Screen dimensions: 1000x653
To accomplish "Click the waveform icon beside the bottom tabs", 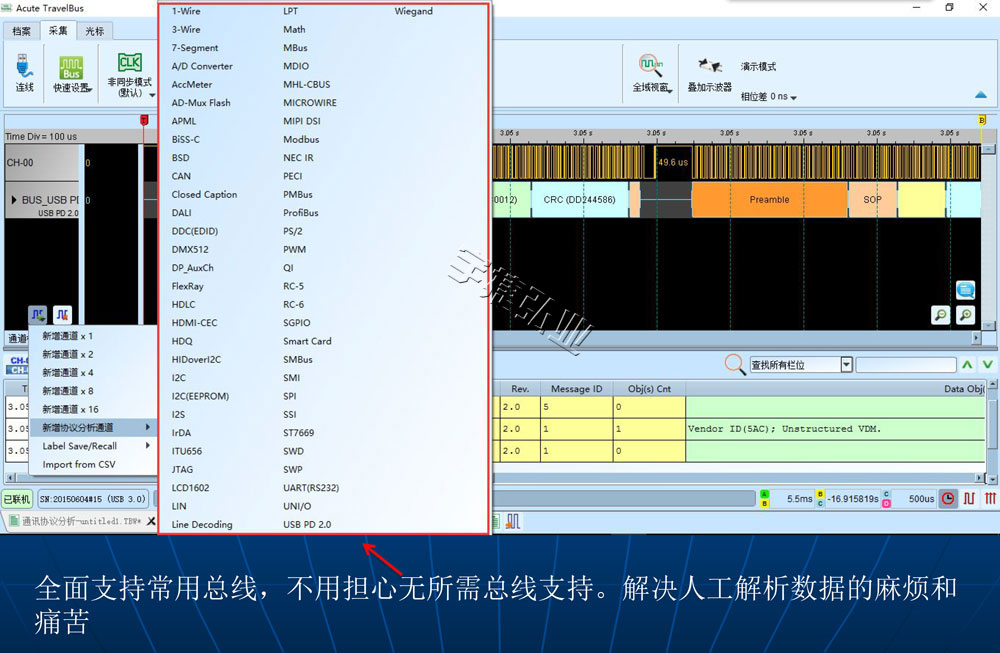I will click(x=513, y=522).
